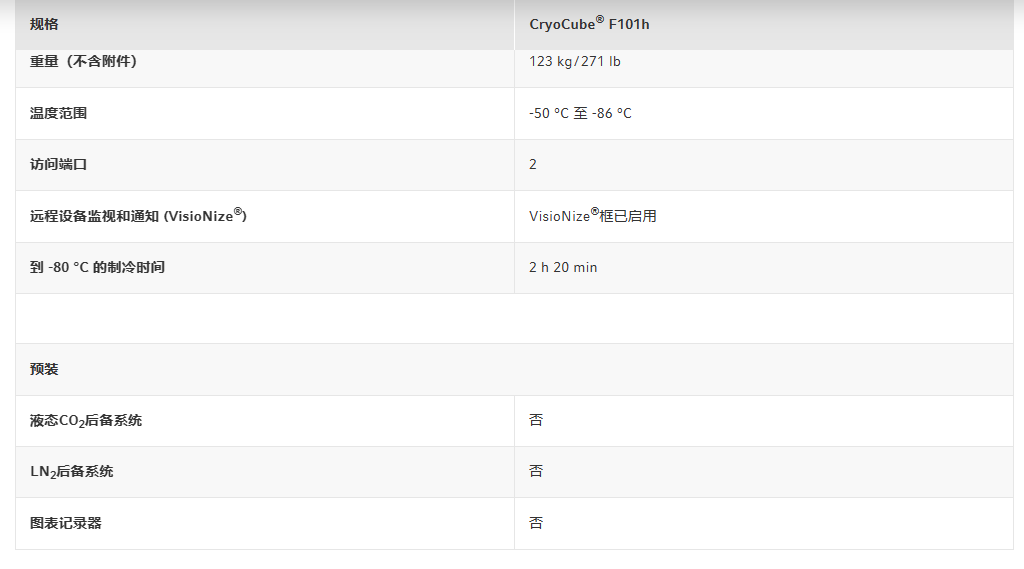Select the CryoCube F101h column header
The image size is (1024, 569).
tap(589, 24)
